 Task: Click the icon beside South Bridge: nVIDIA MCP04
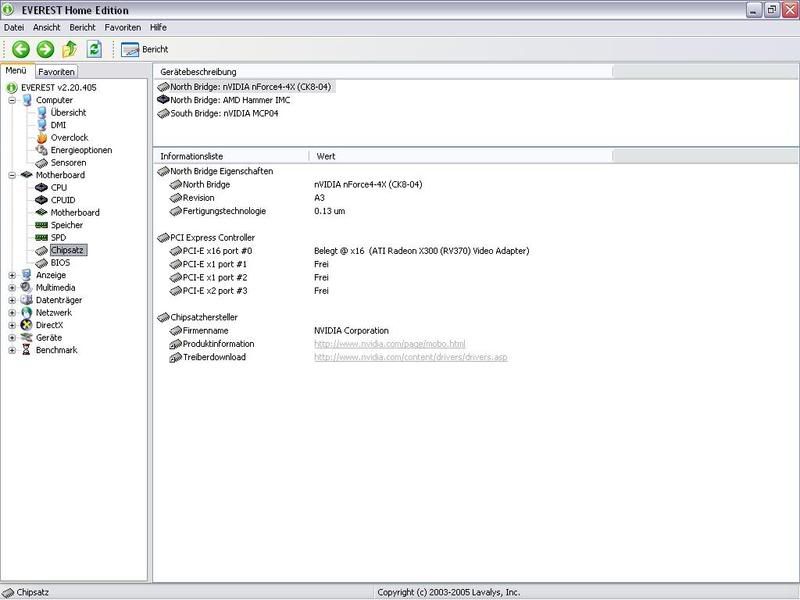click(x=163, y=113)
